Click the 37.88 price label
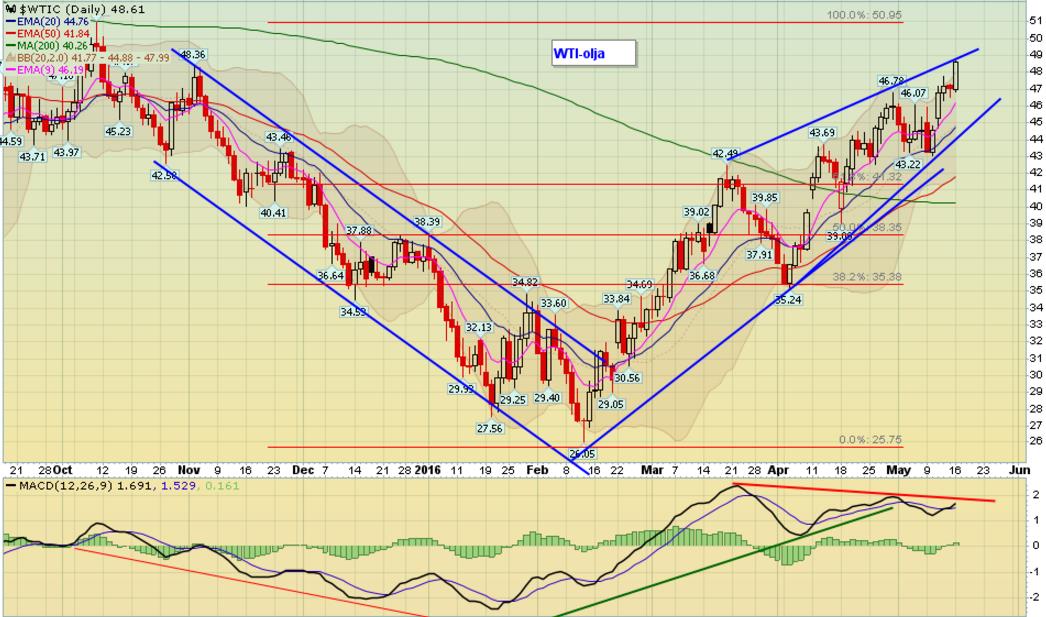 (358, 231)
